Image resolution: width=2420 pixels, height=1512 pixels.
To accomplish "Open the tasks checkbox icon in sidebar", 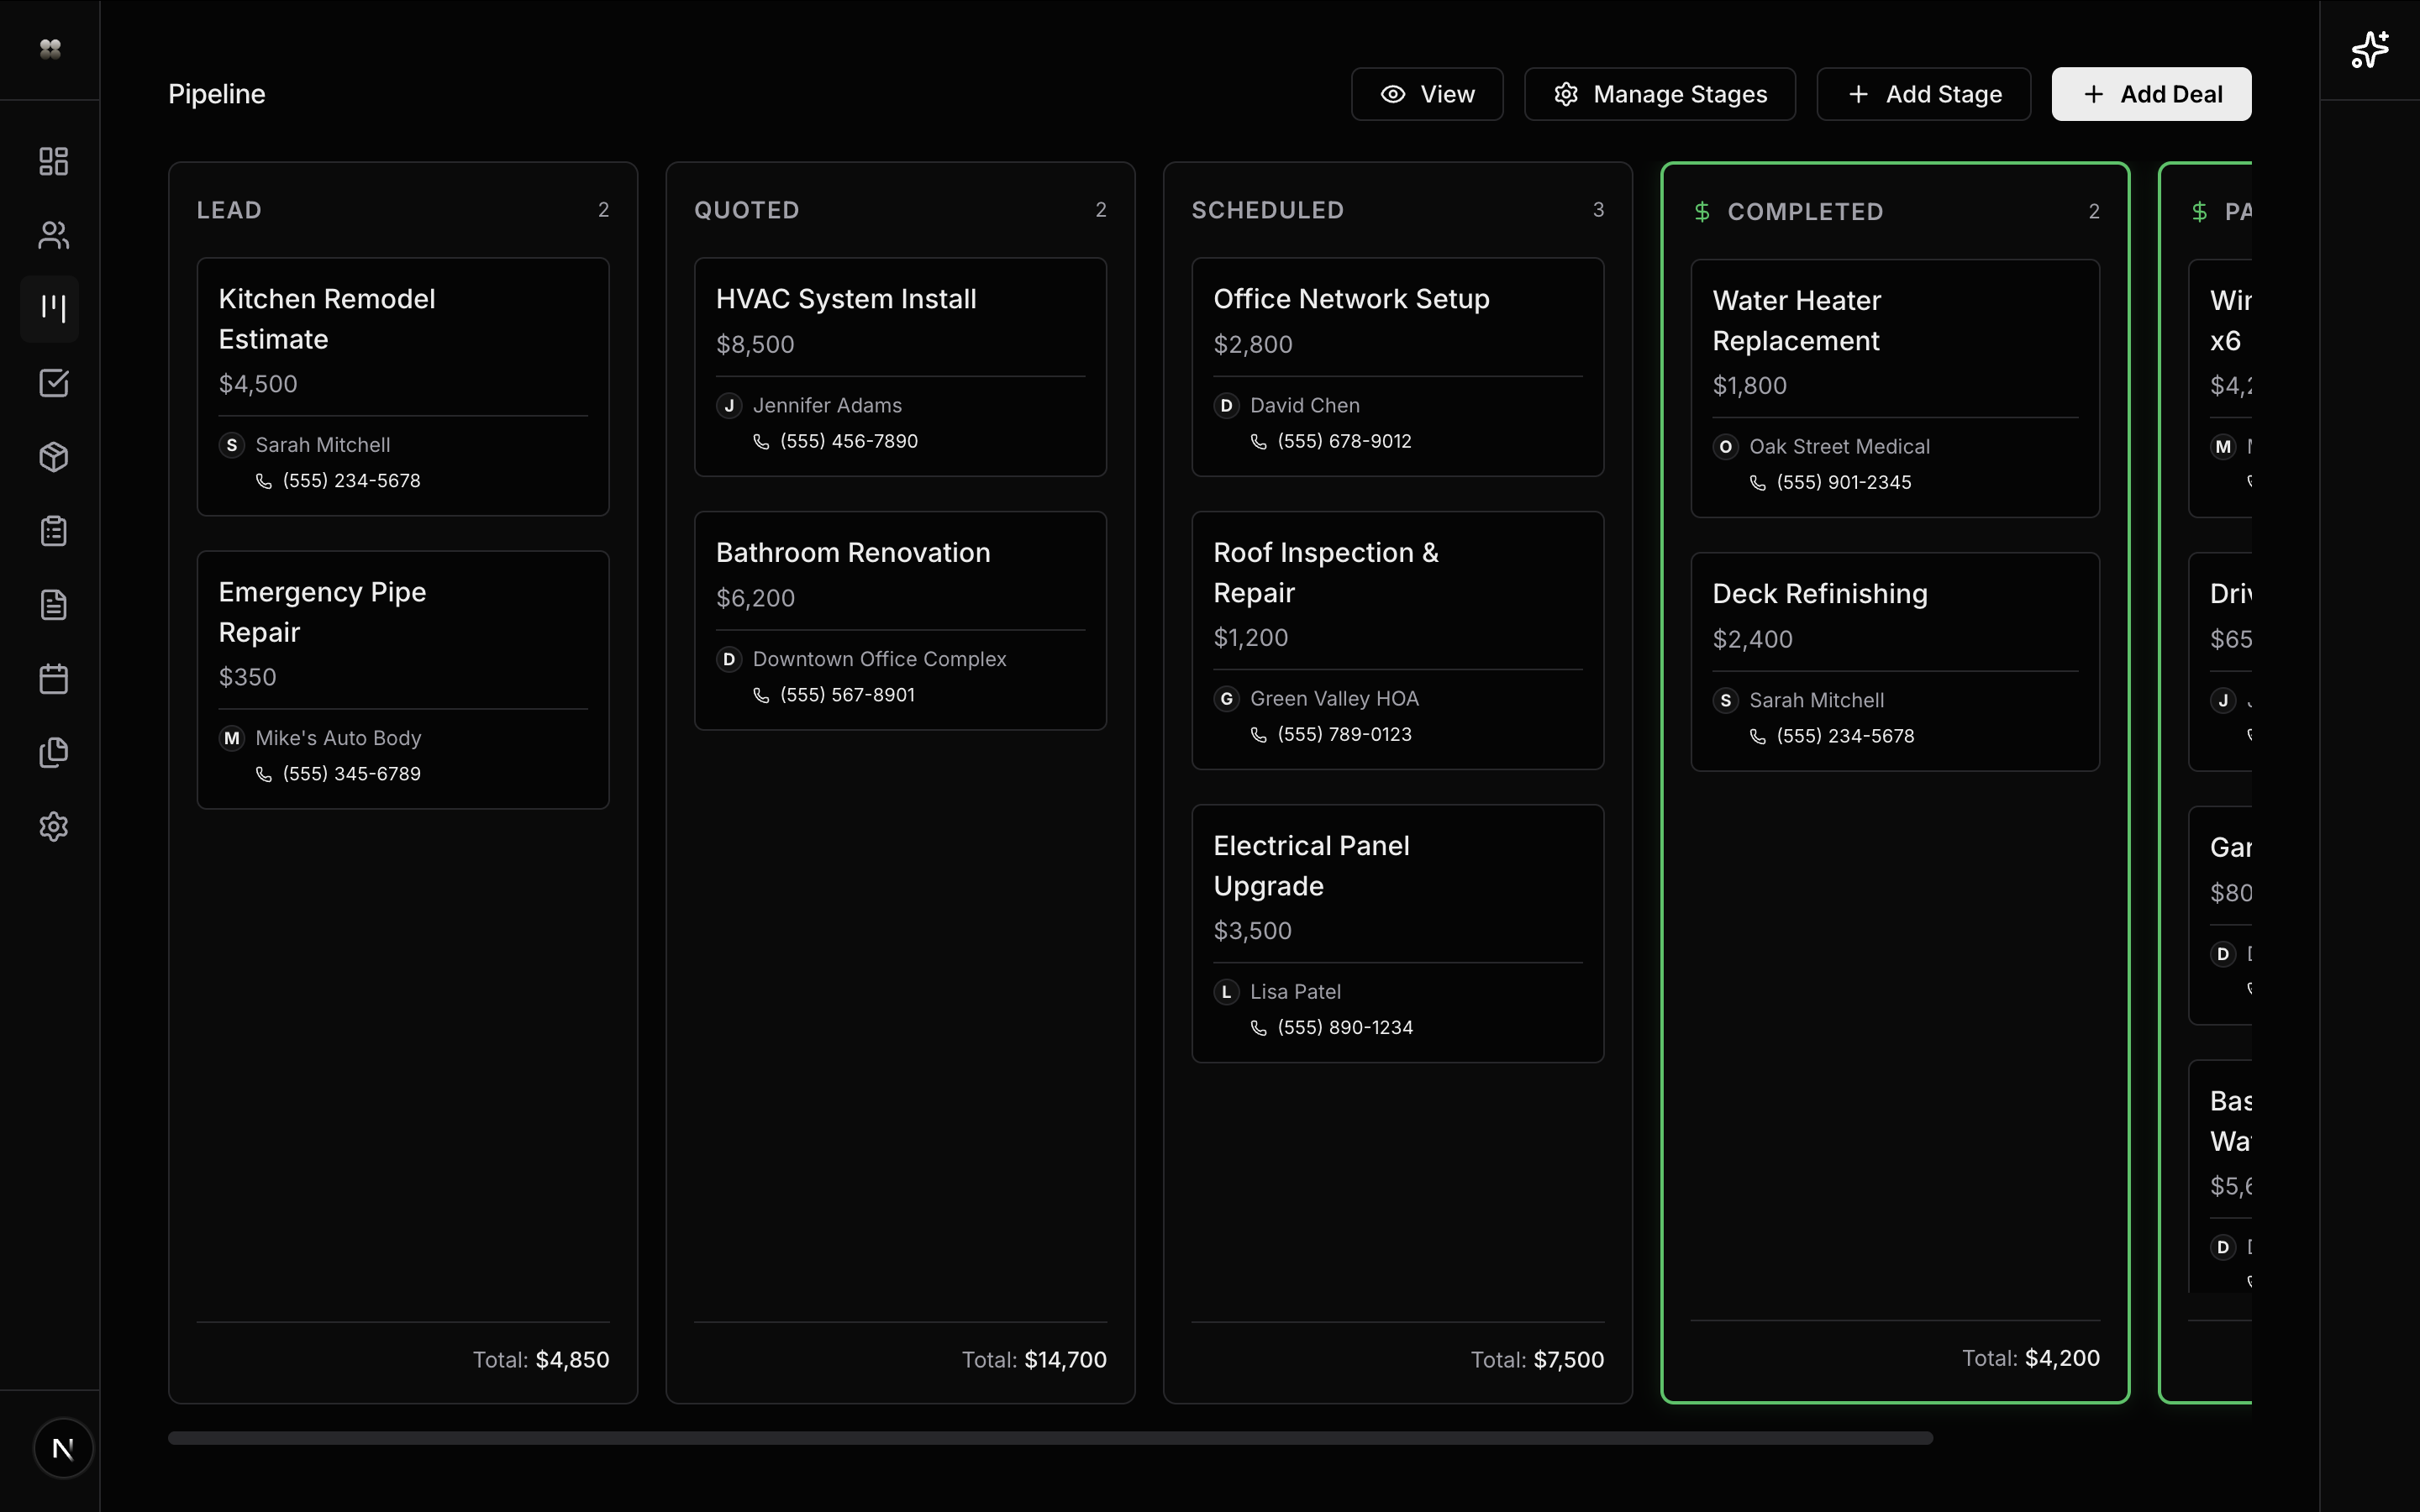I will pyautogui.click(x=53, y=383).
